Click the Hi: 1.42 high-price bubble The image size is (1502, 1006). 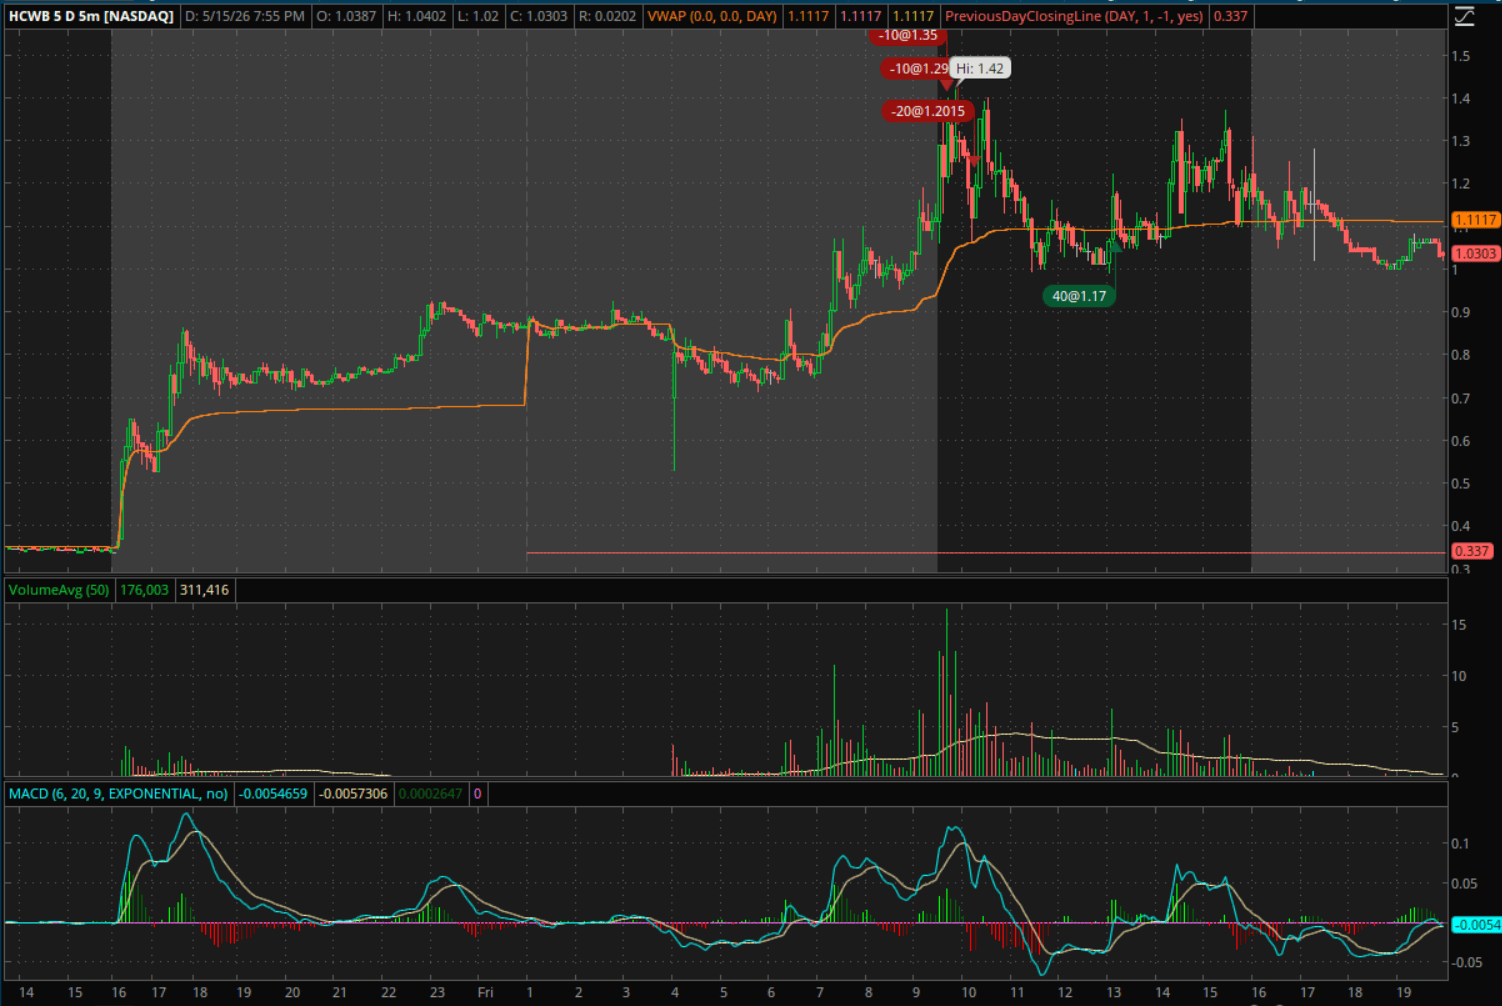click(980, 68)
